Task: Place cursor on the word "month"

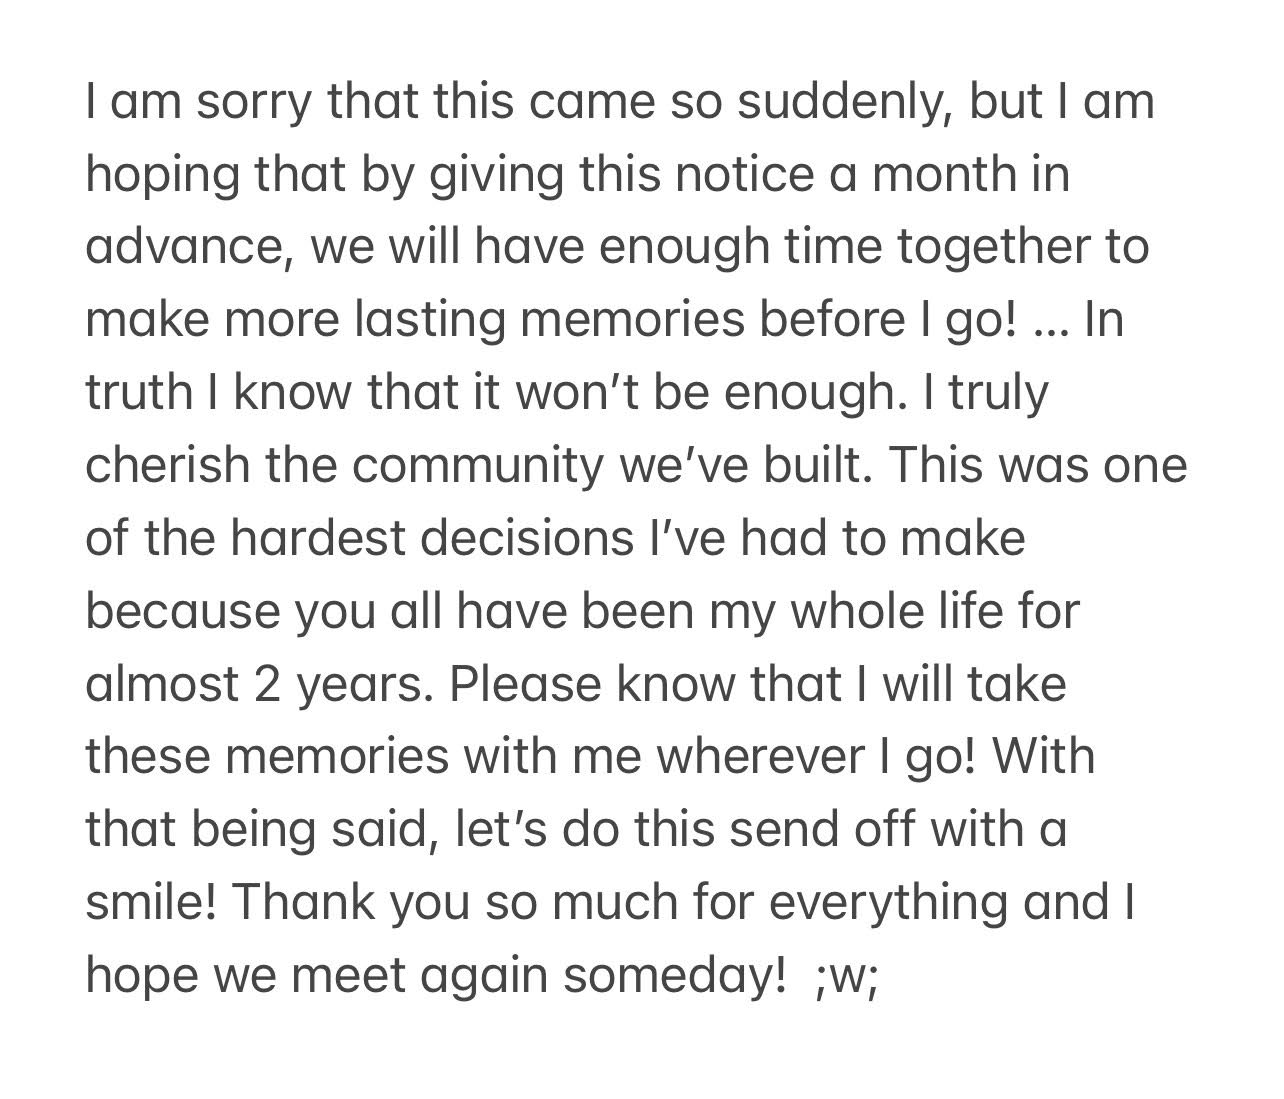Action: (x=944, y=175)
